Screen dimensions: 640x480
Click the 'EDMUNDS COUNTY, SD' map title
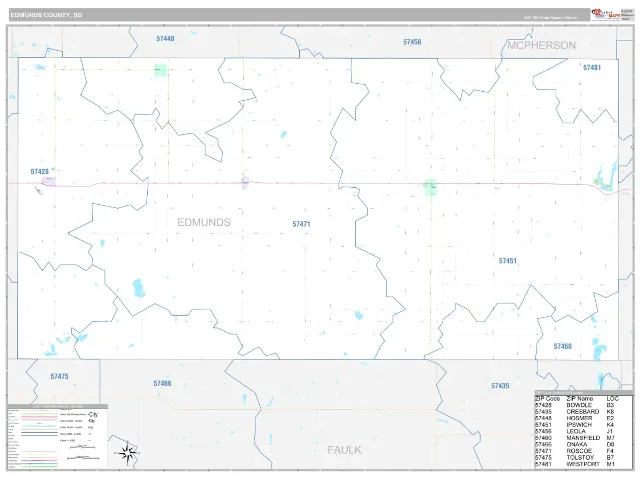click(46, 15)
